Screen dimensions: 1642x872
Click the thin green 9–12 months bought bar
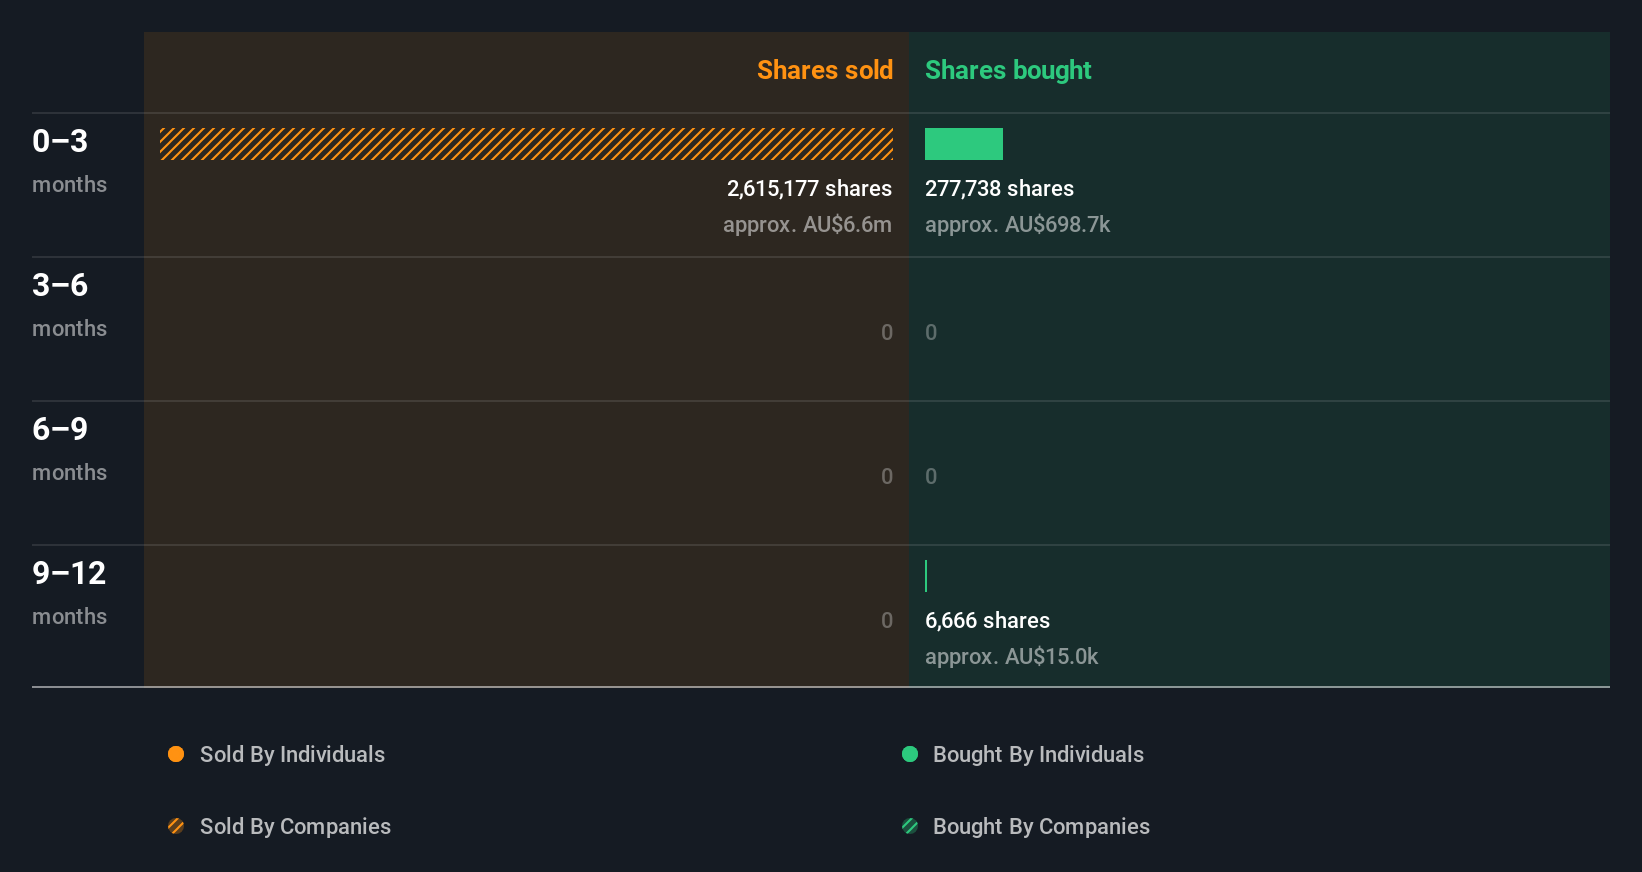(926, 576)
